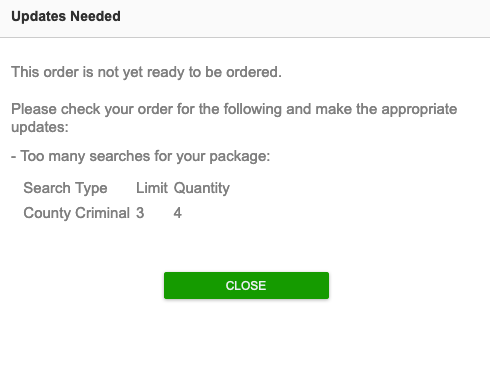Click the word 'appropriate' in the paragraph
This screenshot has height=377, width=490.
(419, 110)
